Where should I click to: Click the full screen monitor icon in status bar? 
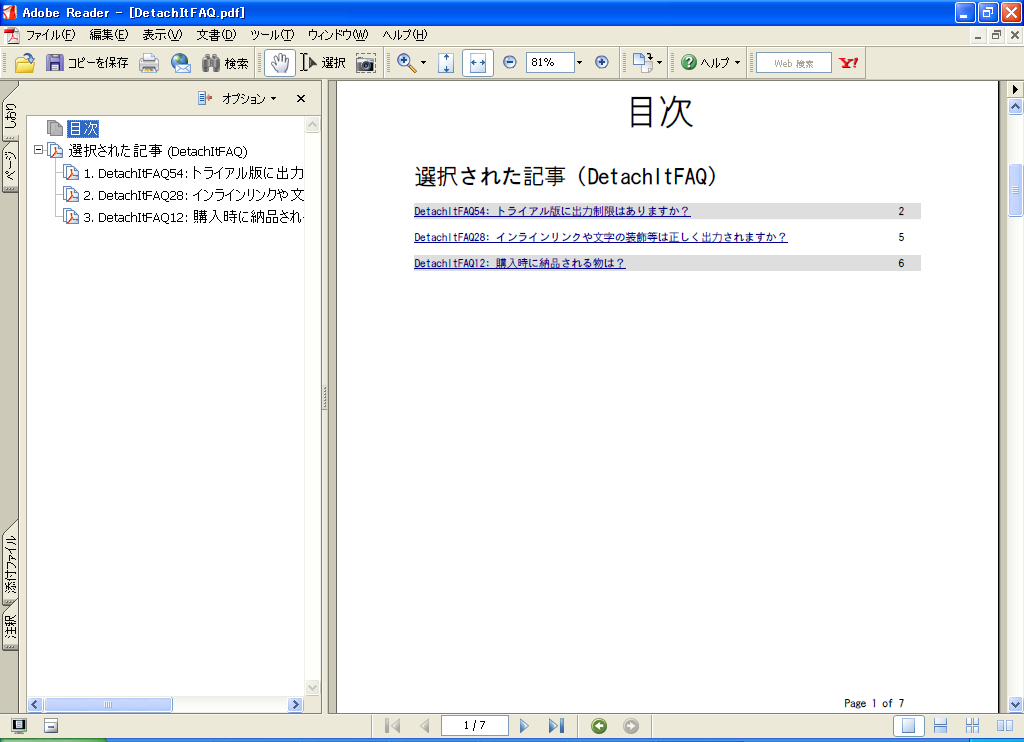pyautogui.click(x=19, y=726)
